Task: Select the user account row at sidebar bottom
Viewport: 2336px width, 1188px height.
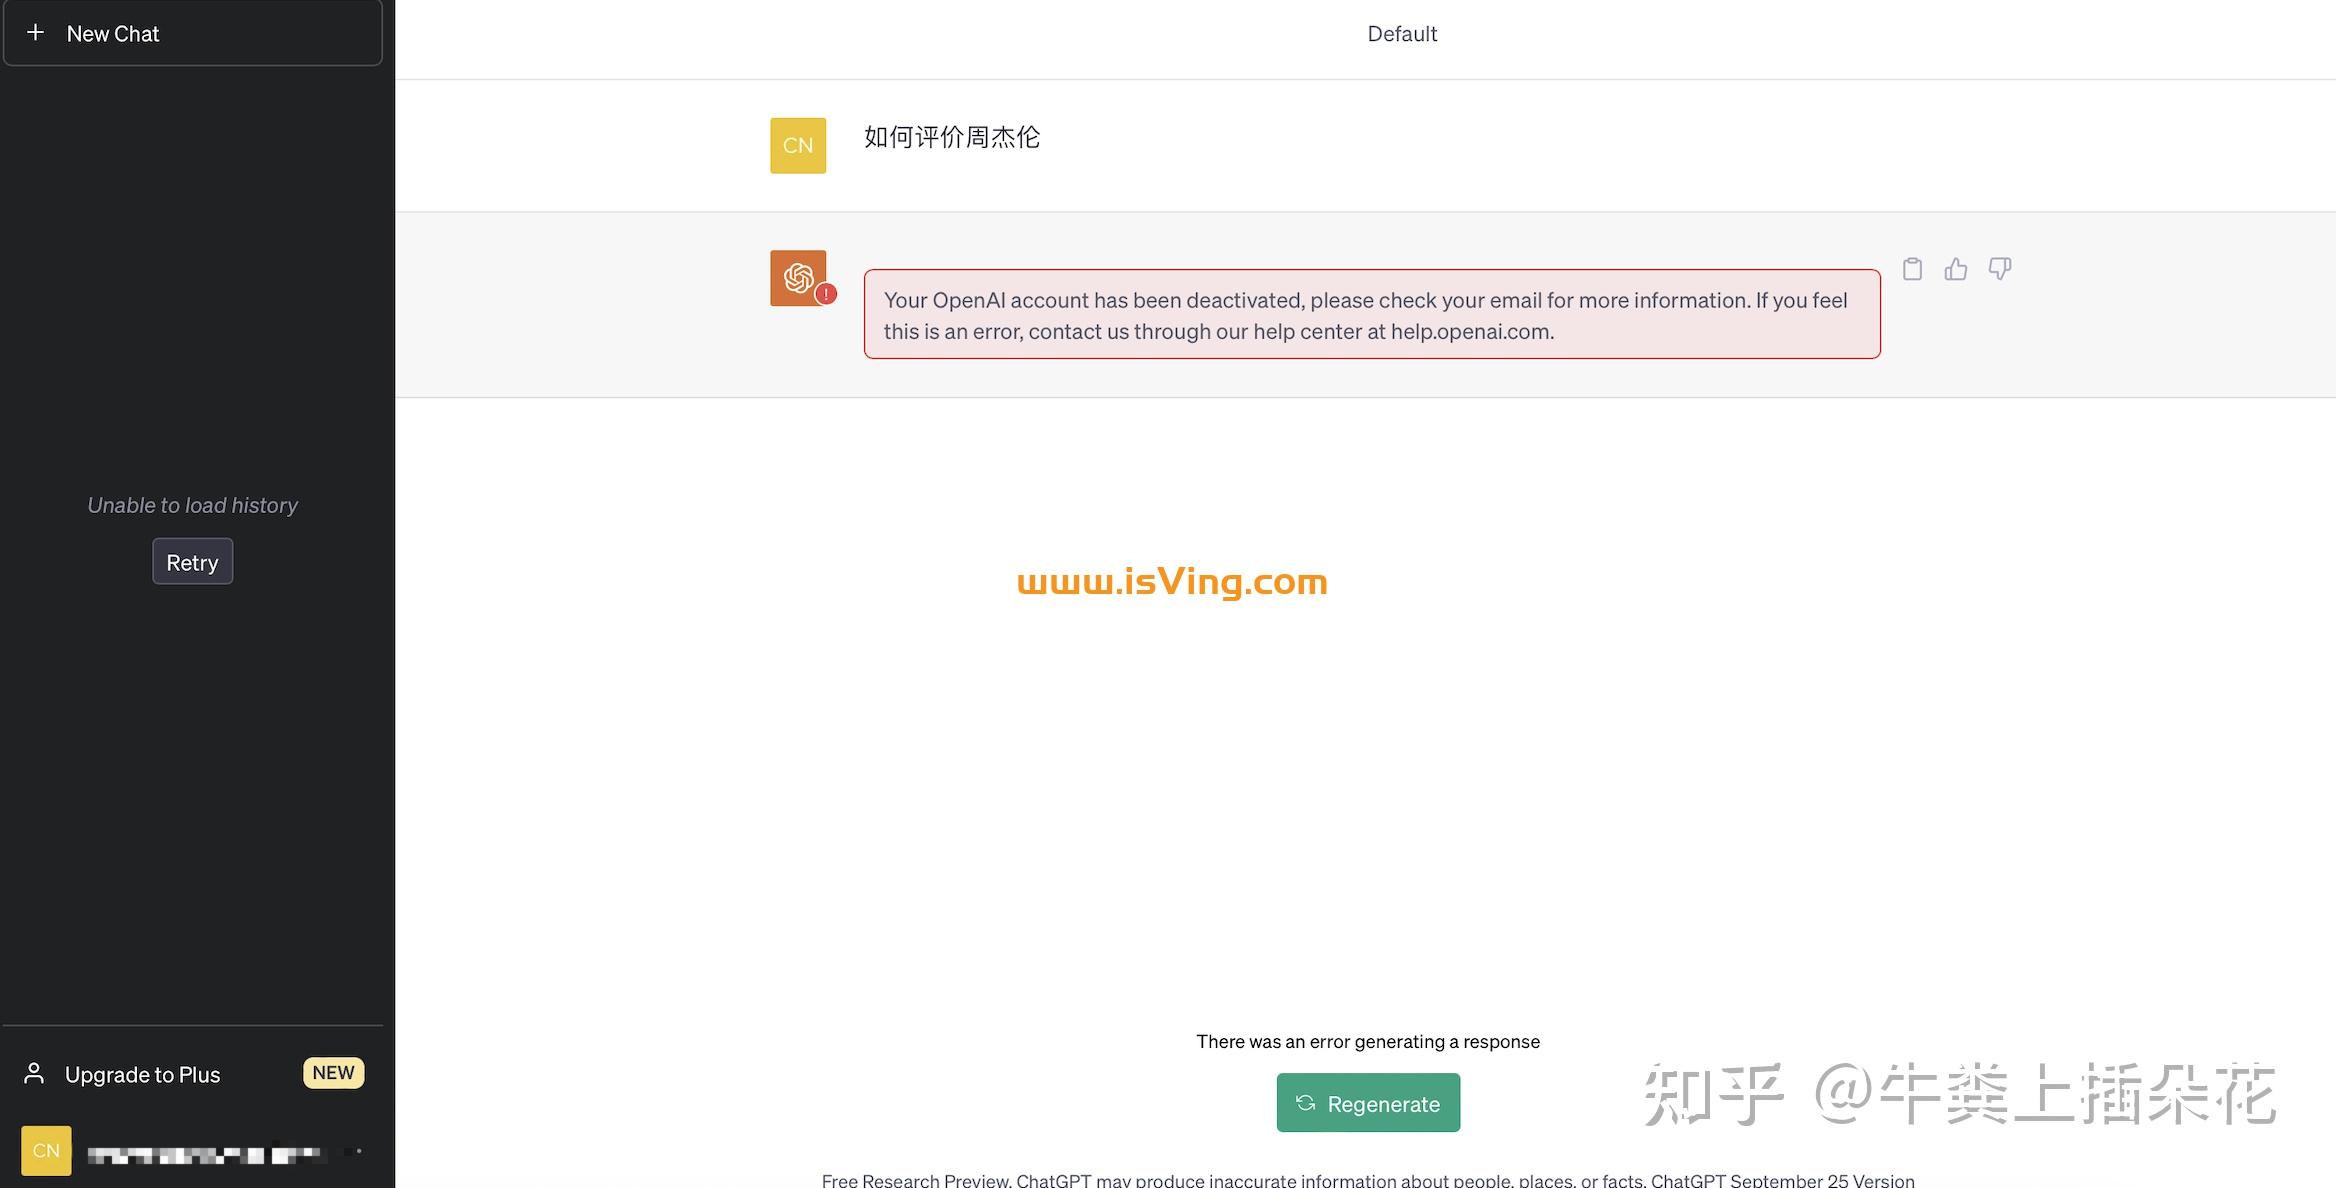Action: (x=190, y=1150)
